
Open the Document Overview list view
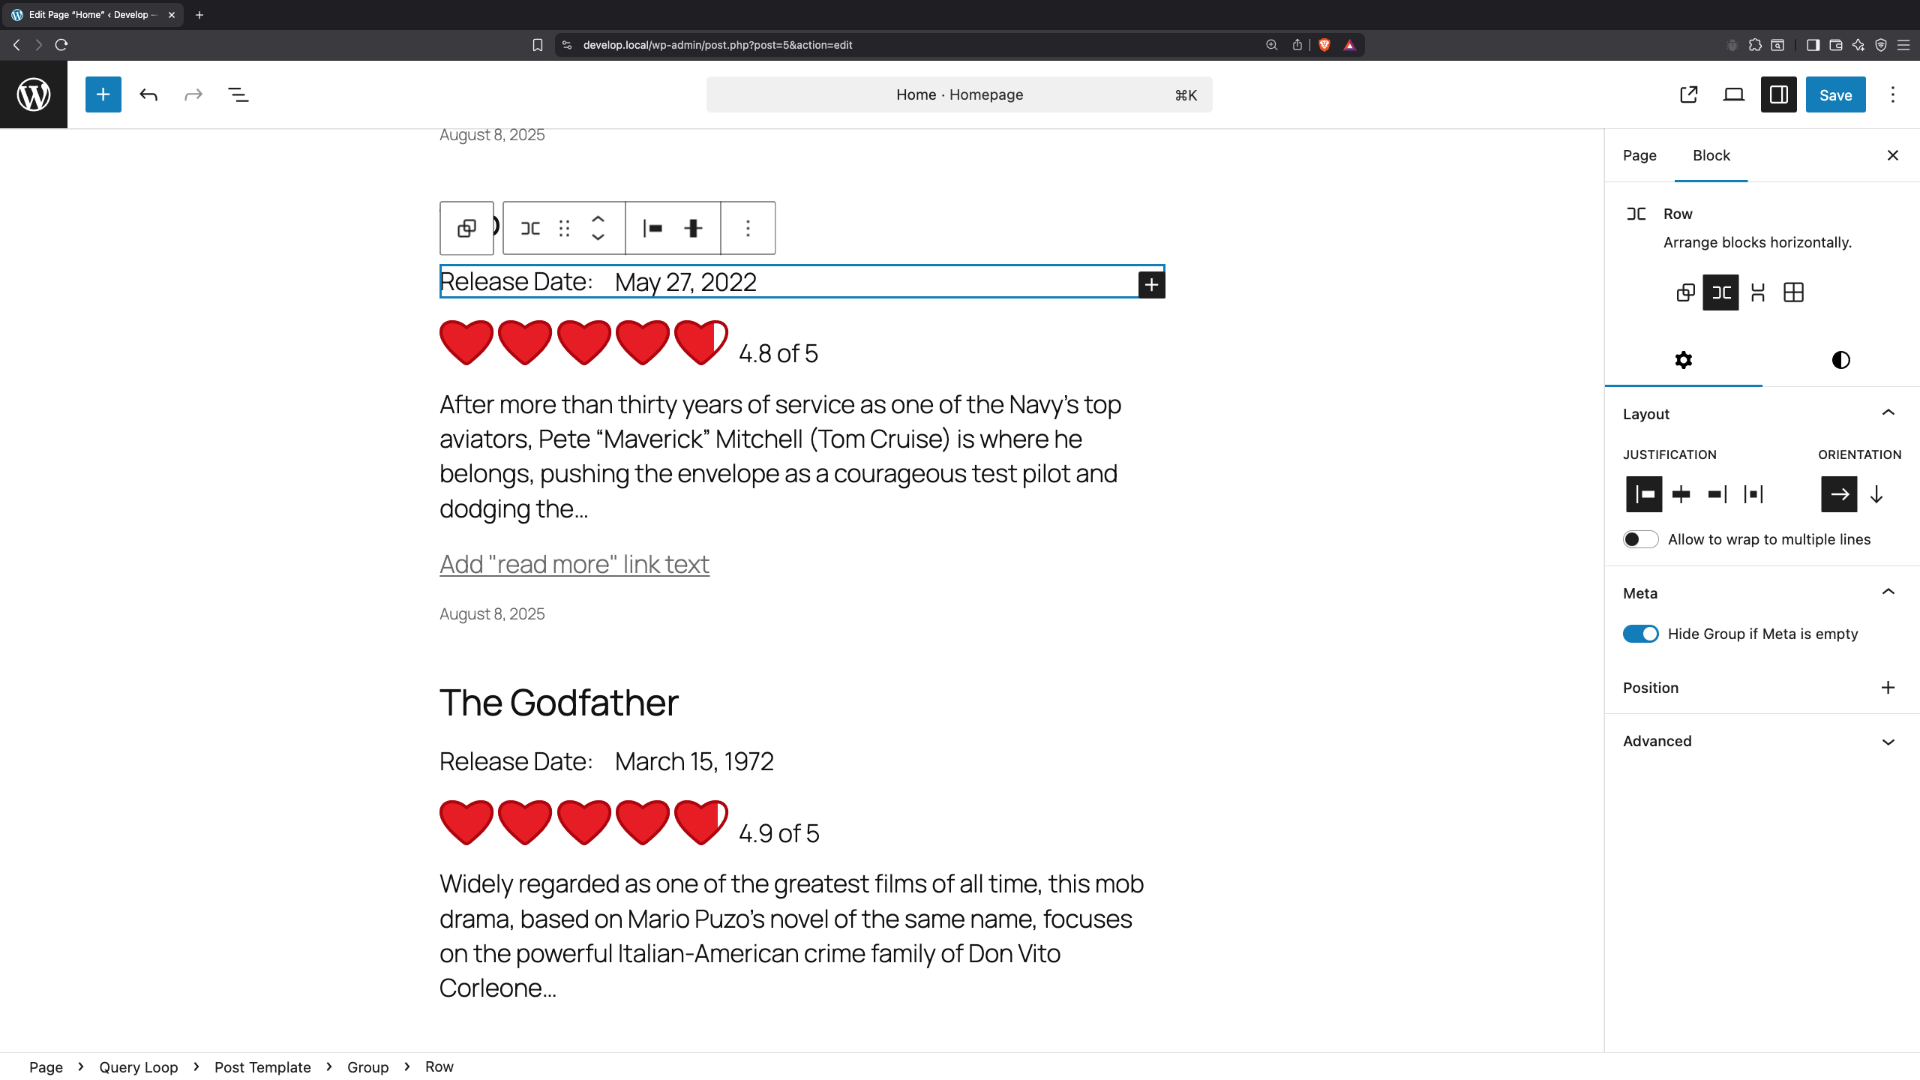238,94
